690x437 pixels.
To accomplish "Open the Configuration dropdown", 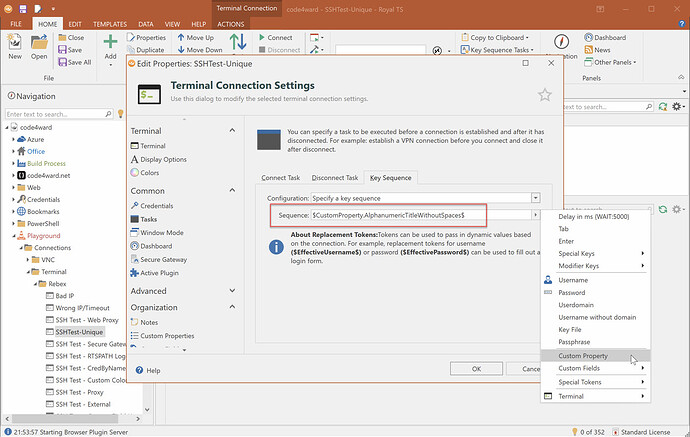I will (x=536, y=198).
